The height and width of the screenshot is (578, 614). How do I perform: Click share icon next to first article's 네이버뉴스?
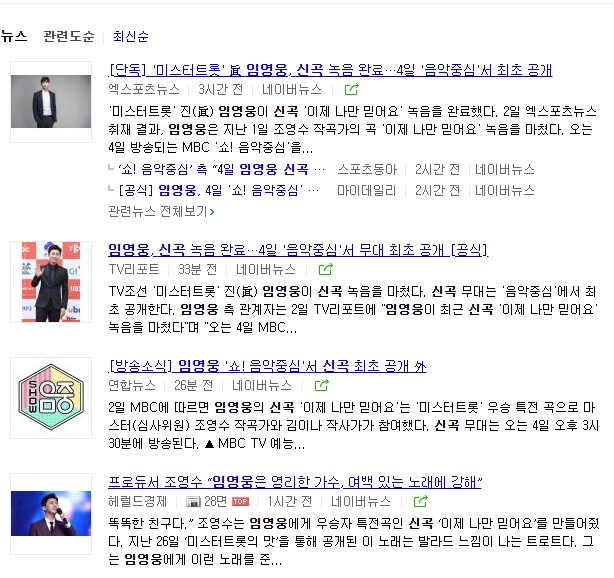coord(351,90)
